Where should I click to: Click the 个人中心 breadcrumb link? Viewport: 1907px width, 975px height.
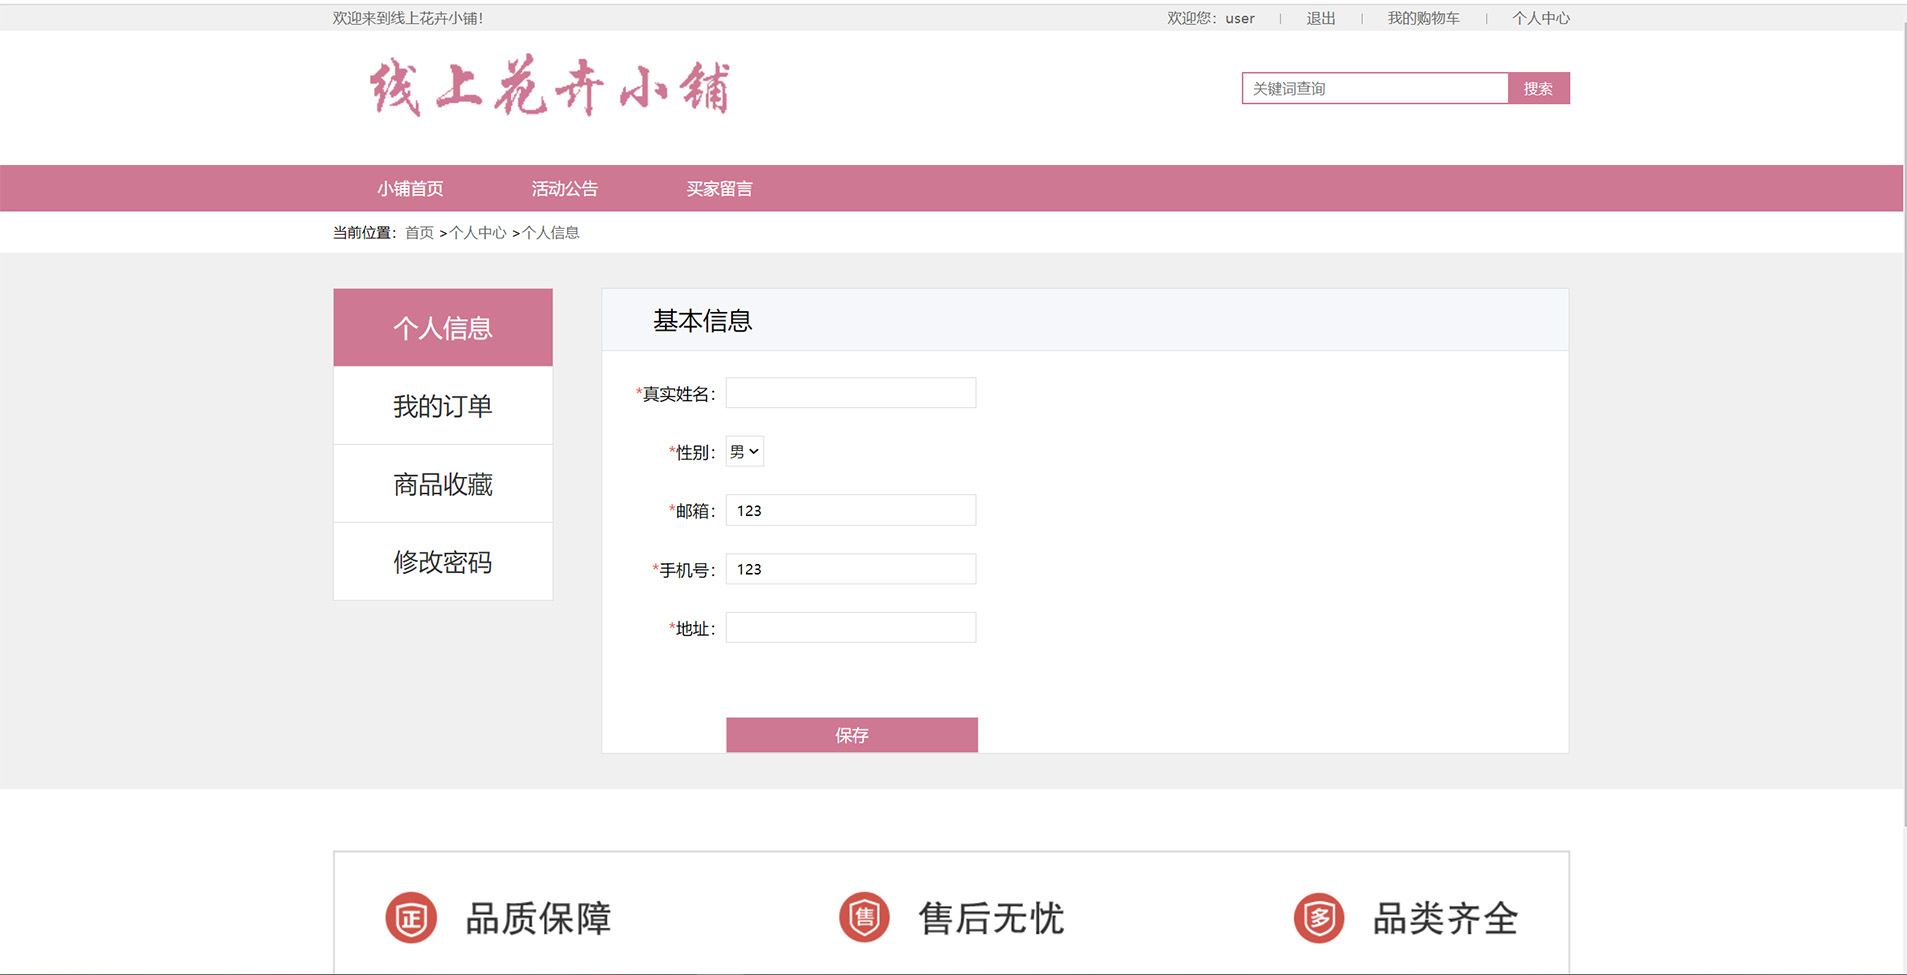[478, 233]
